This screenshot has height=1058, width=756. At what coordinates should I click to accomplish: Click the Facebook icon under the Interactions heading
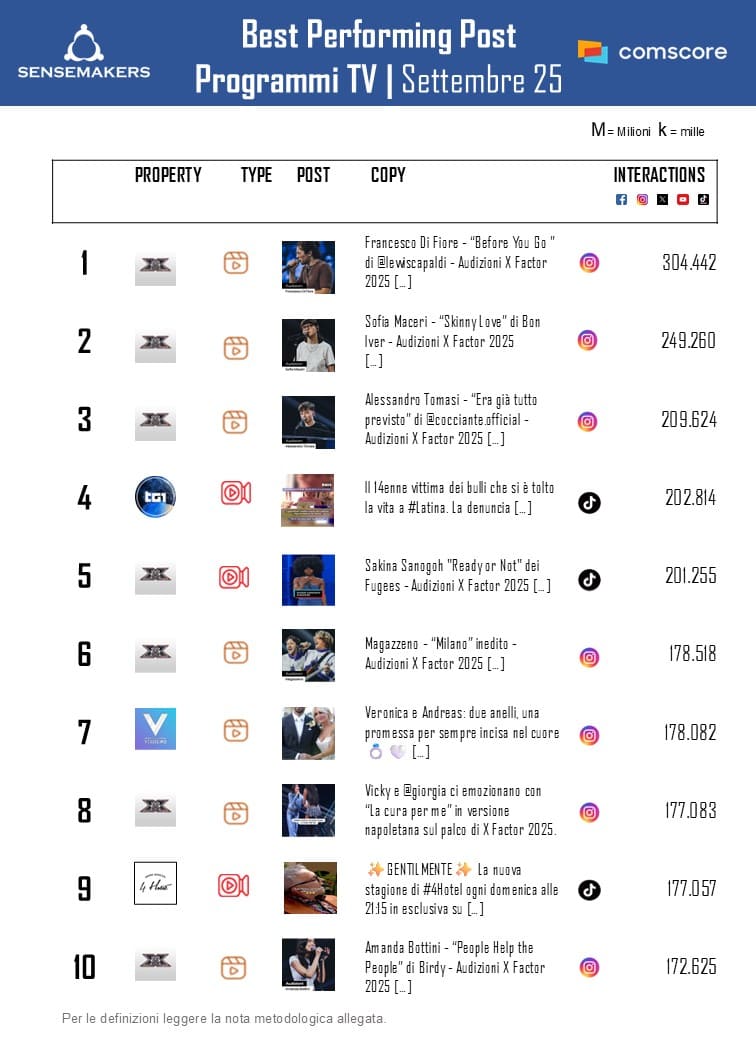tap(621, 199)
